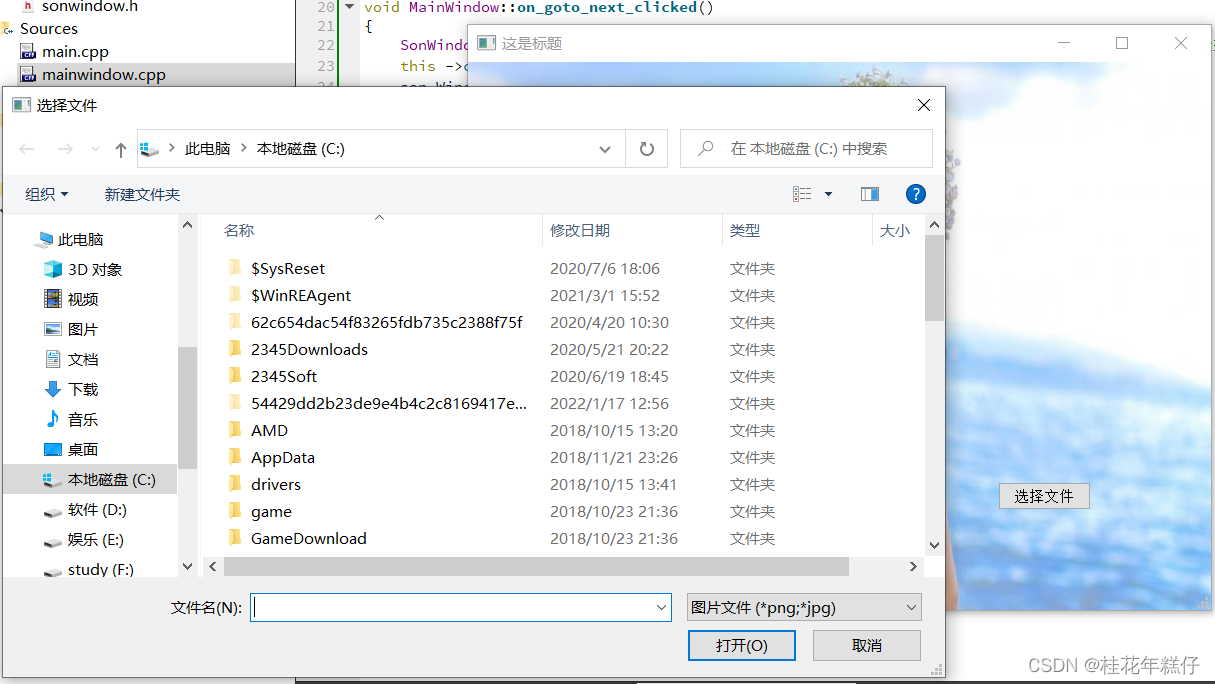The image size is (1215, 684).
Task: Click the chevron before 此电脑 in address bar
Action: tap(172, 148)
